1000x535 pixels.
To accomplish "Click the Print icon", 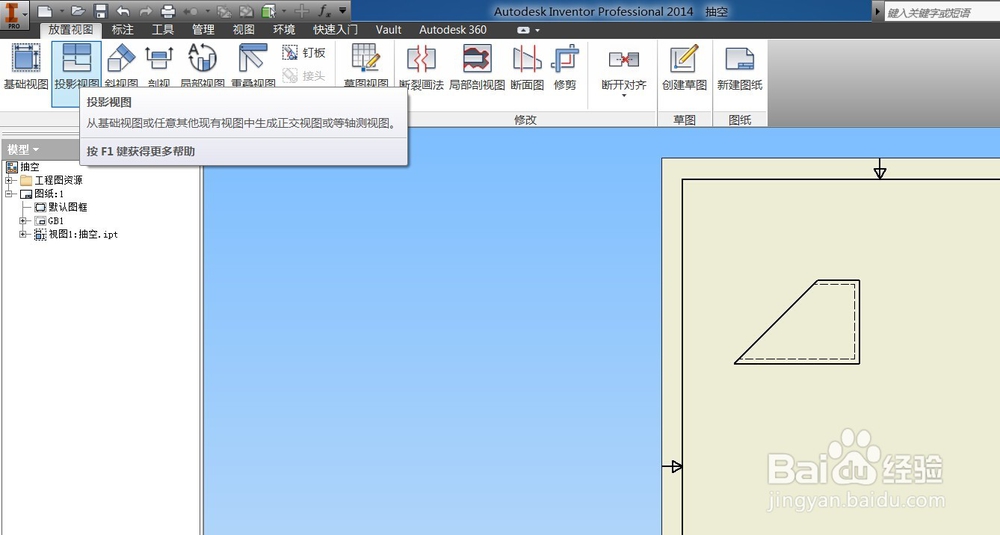I will click(x=168, y=11).
